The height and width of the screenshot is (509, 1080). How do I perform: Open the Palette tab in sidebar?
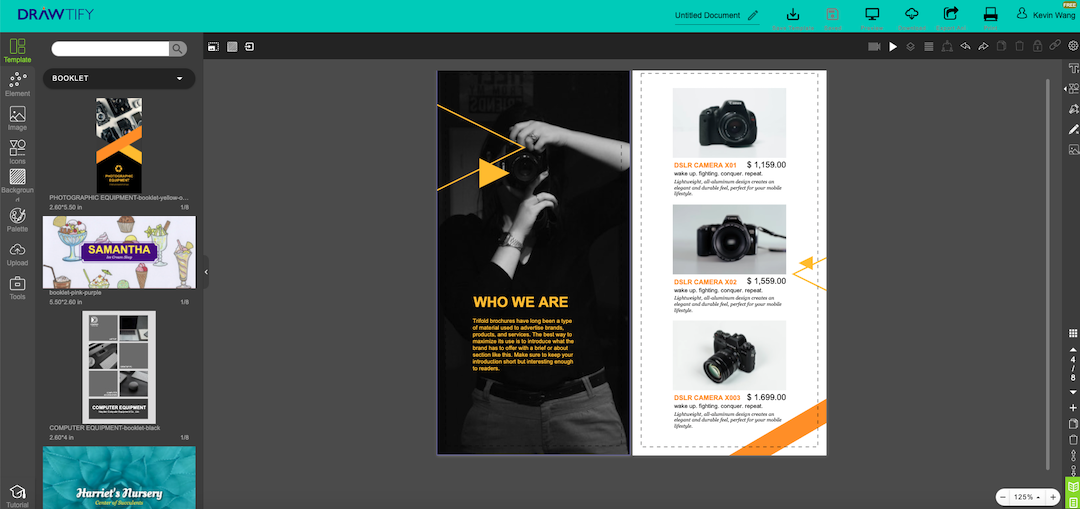[17, 220]
